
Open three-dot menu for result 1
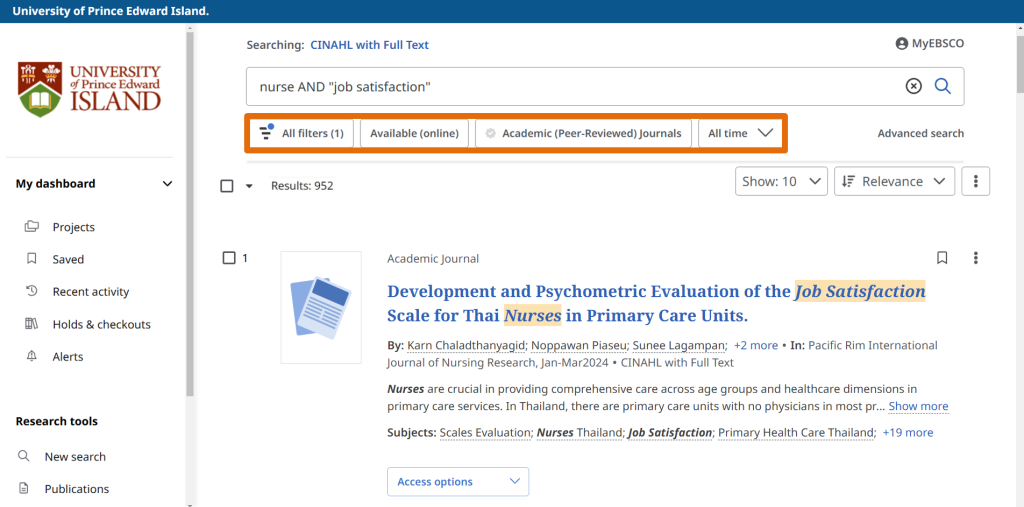coord(976,258)
